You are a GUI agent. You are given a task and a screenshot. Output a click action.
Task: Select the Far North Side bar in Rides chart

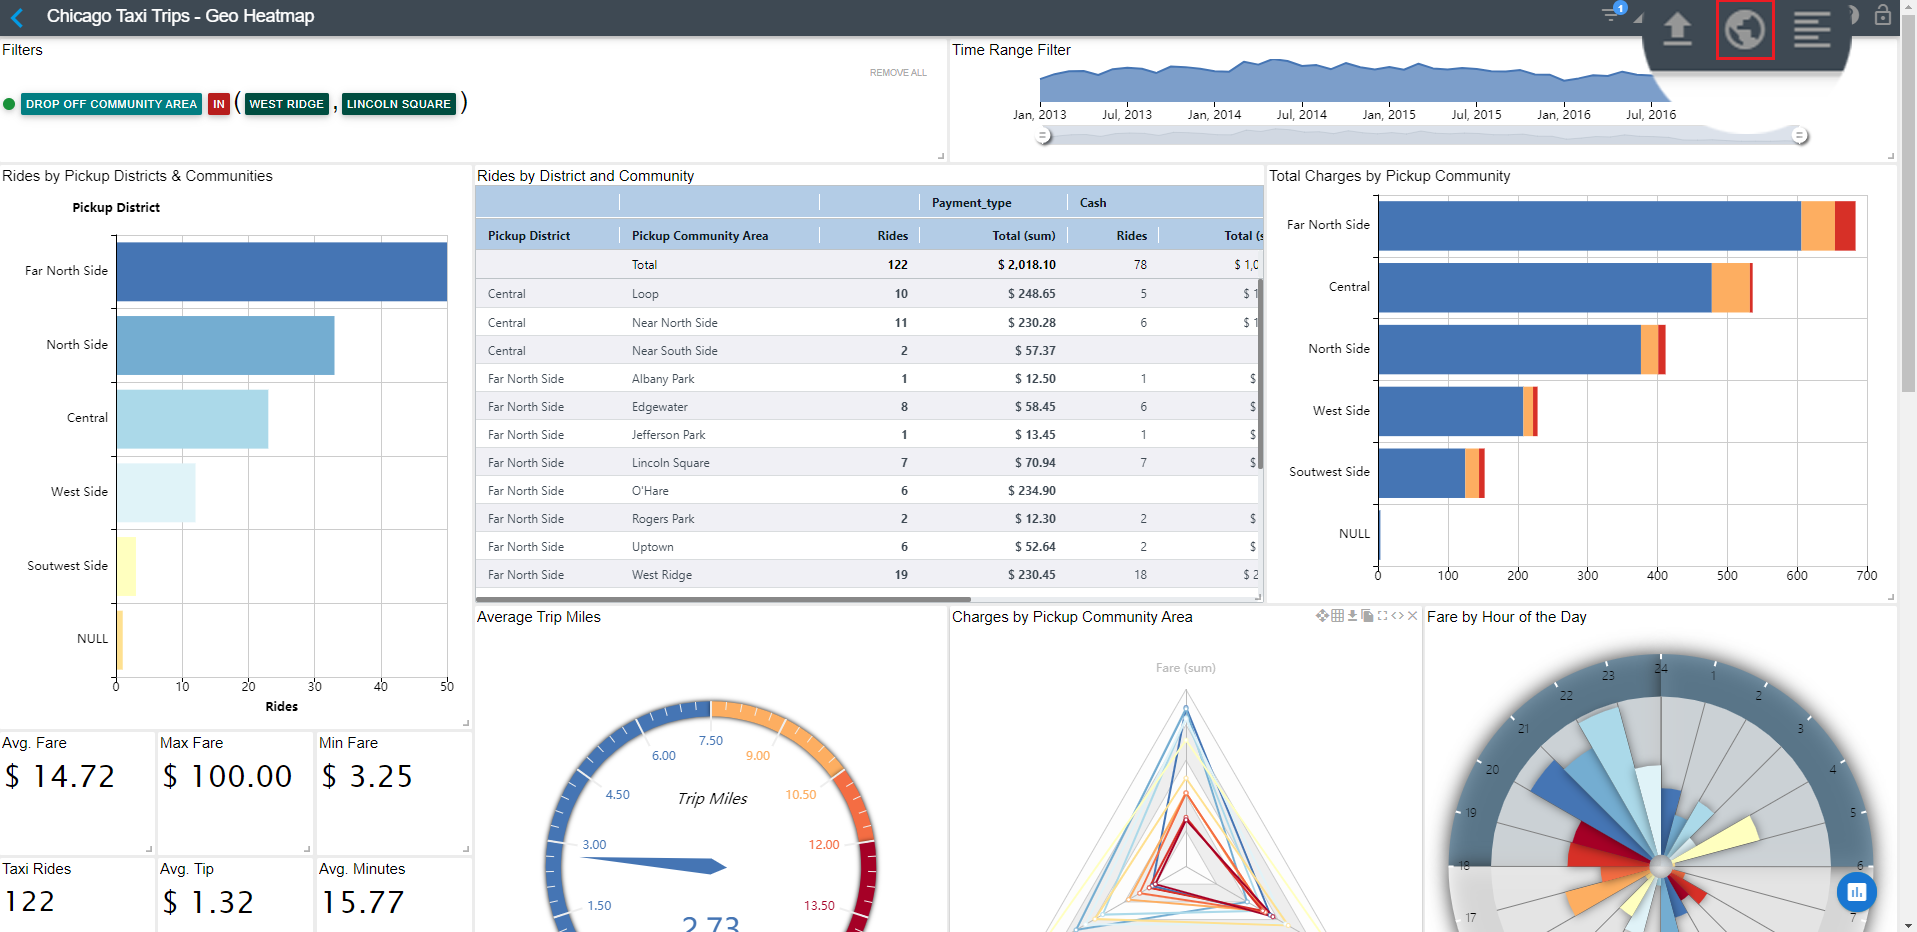pos(281,272)
